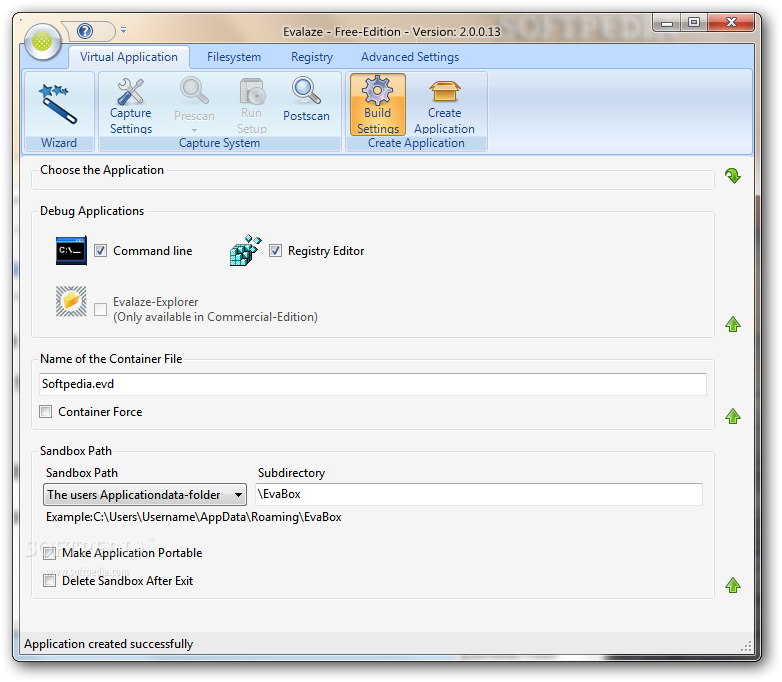Click the container file name field
Screen dimensions: 782x682
[373, 384]
